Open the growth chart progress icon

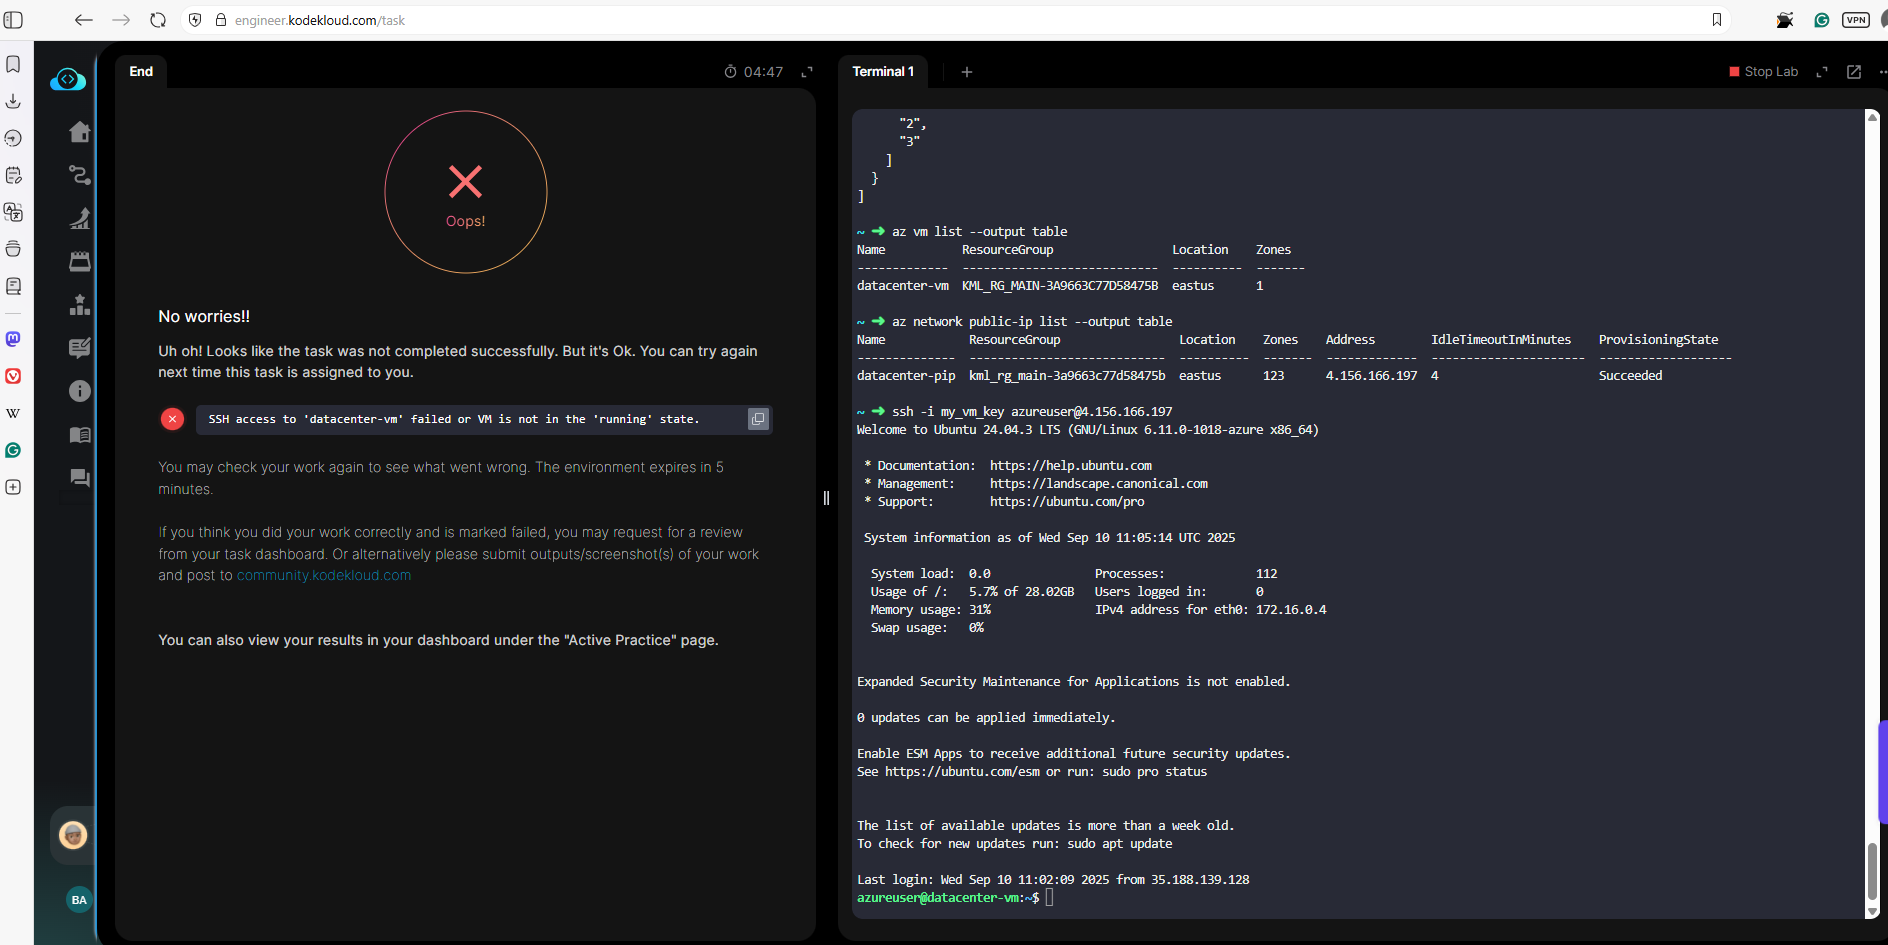pos(80,218)
